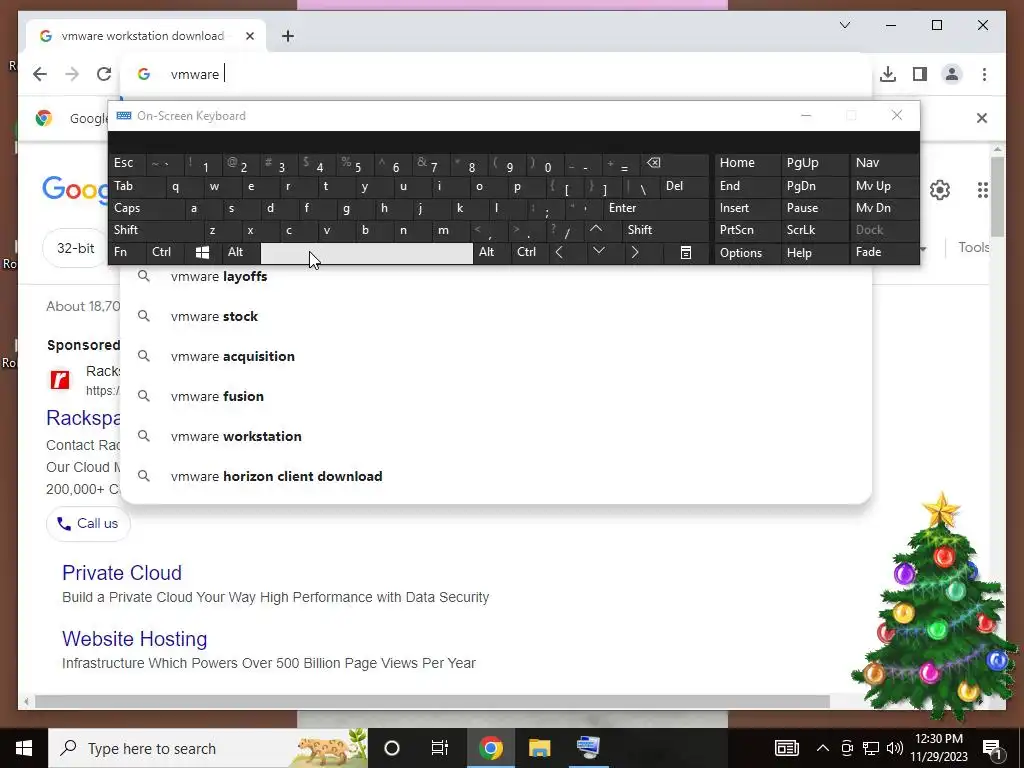Click the taskbar search box
This screenshot has width=1024, height=768.
point(208,748)
